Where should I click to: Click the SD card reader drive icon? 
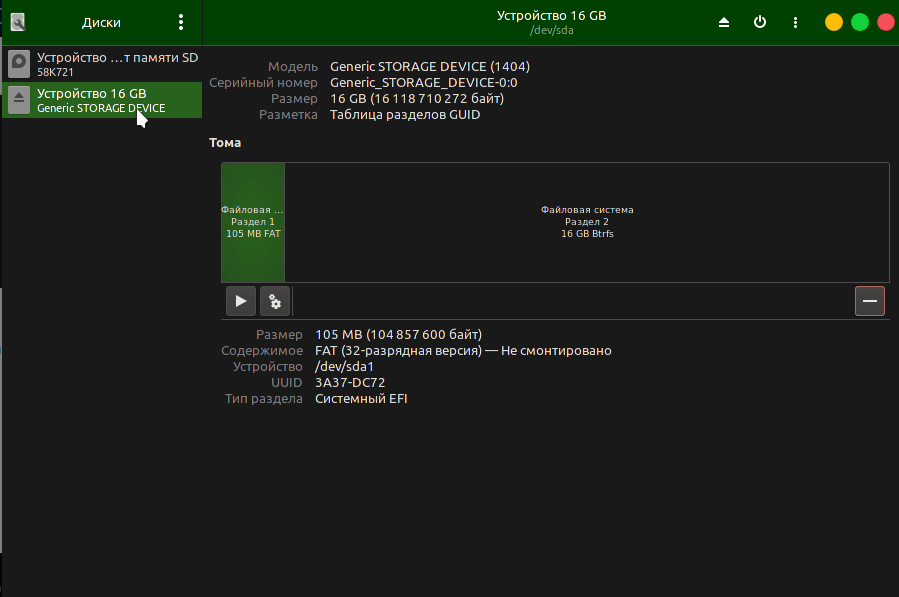(19, 65)
